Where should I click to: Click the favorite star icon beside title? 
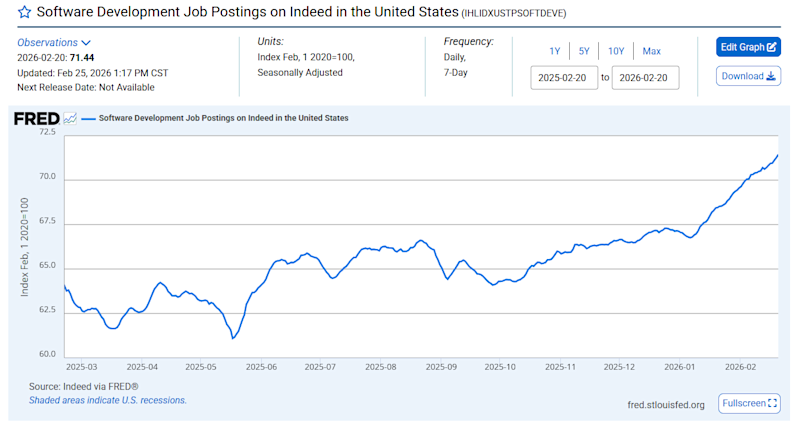coord(24,13)
